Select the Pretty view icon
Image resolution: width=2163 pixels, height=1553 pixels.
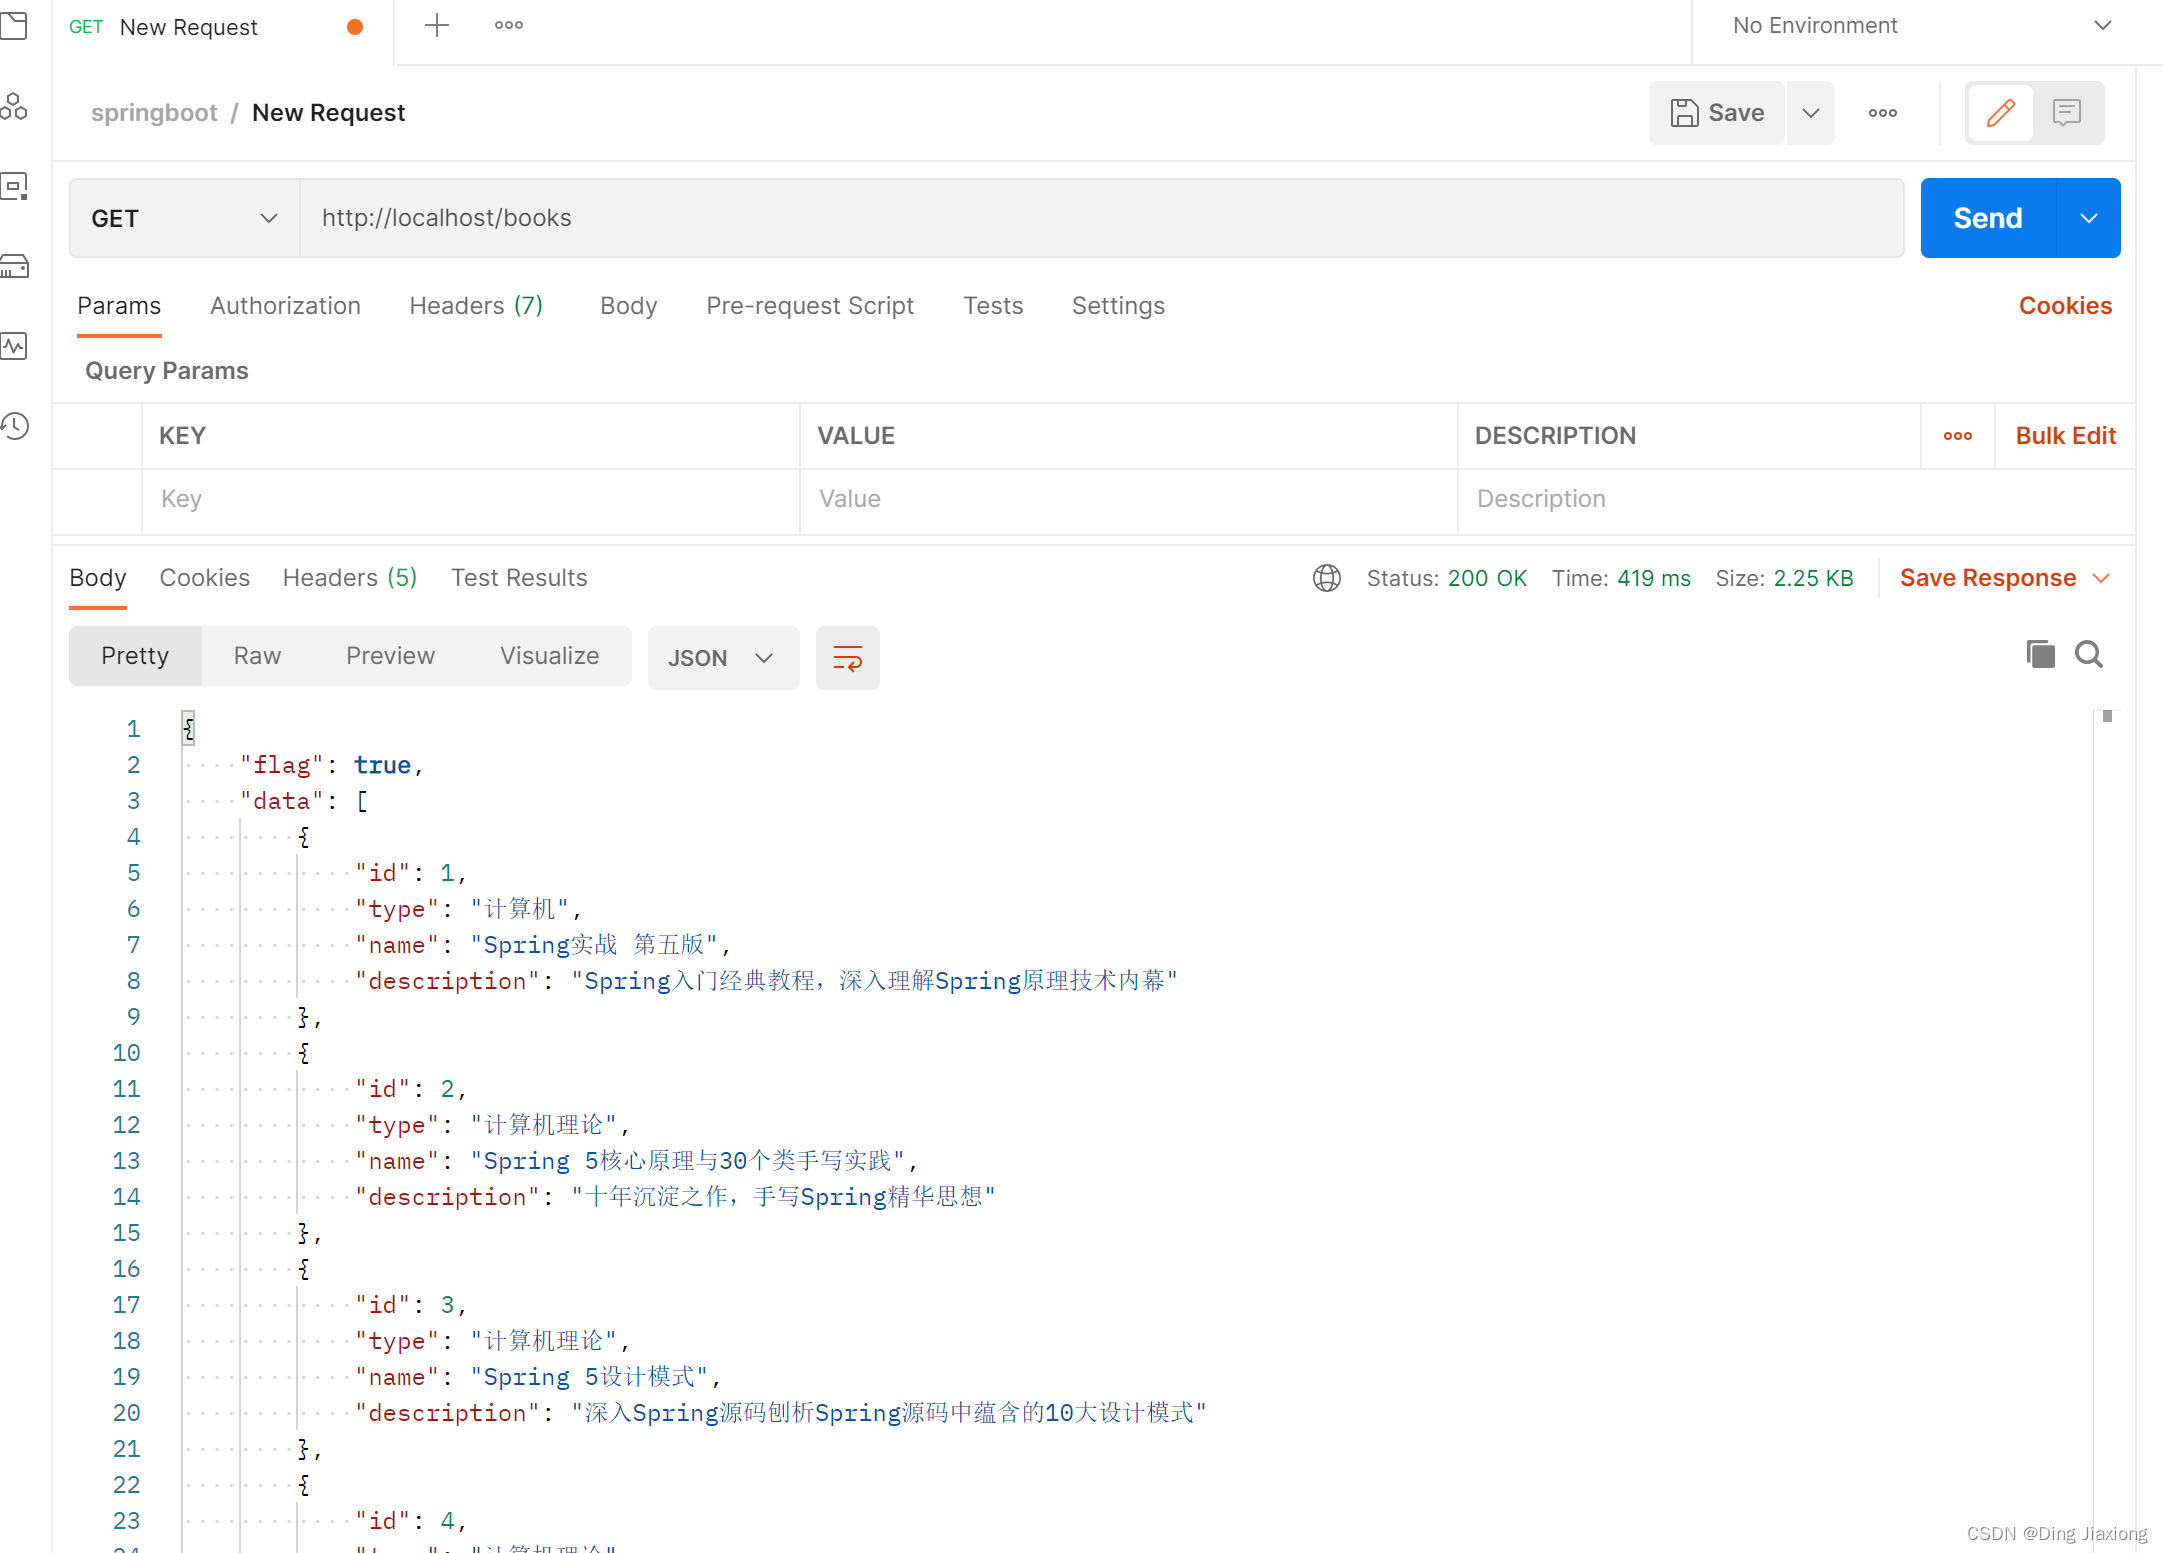point(134,655)
